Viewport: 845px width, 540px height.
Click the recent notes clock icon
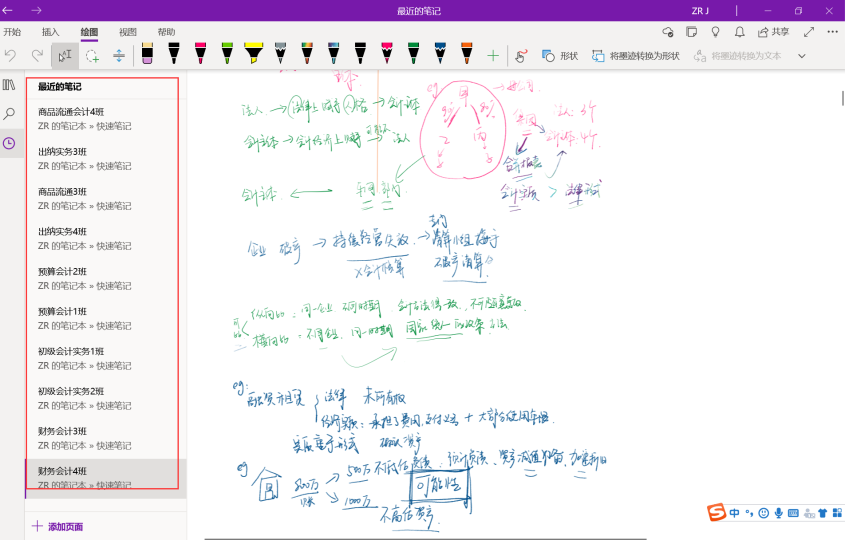click(9, 143)
